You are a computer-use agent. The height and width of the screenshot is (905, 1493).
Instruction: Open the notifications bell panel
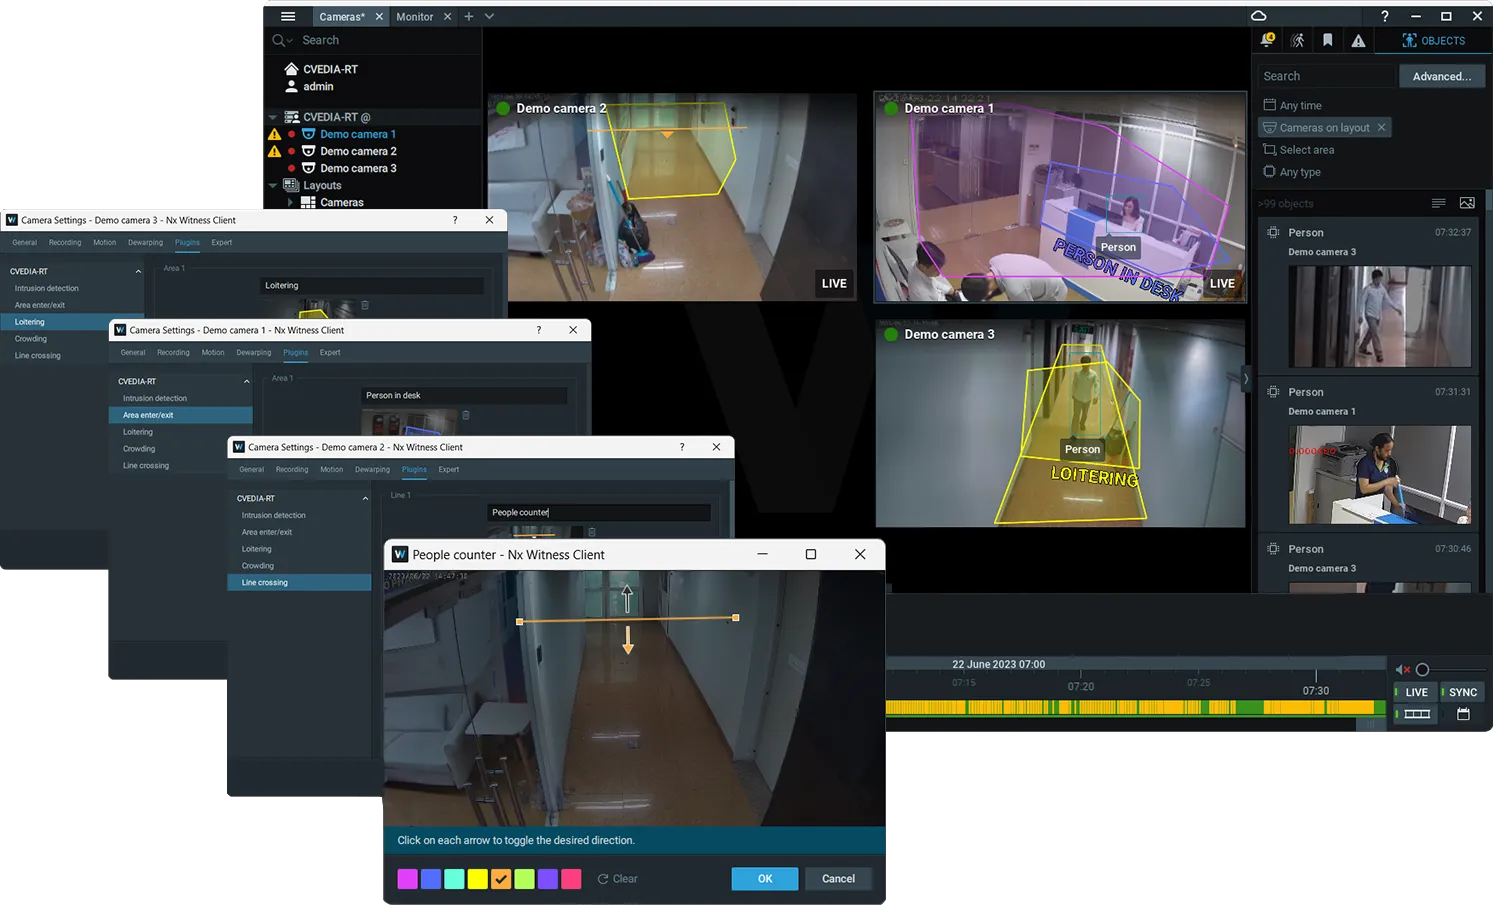(1267, 40)
